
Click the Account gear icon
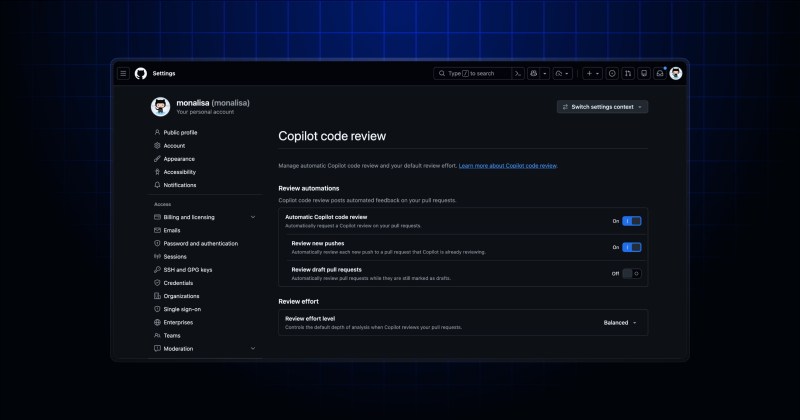click(157, 145)
